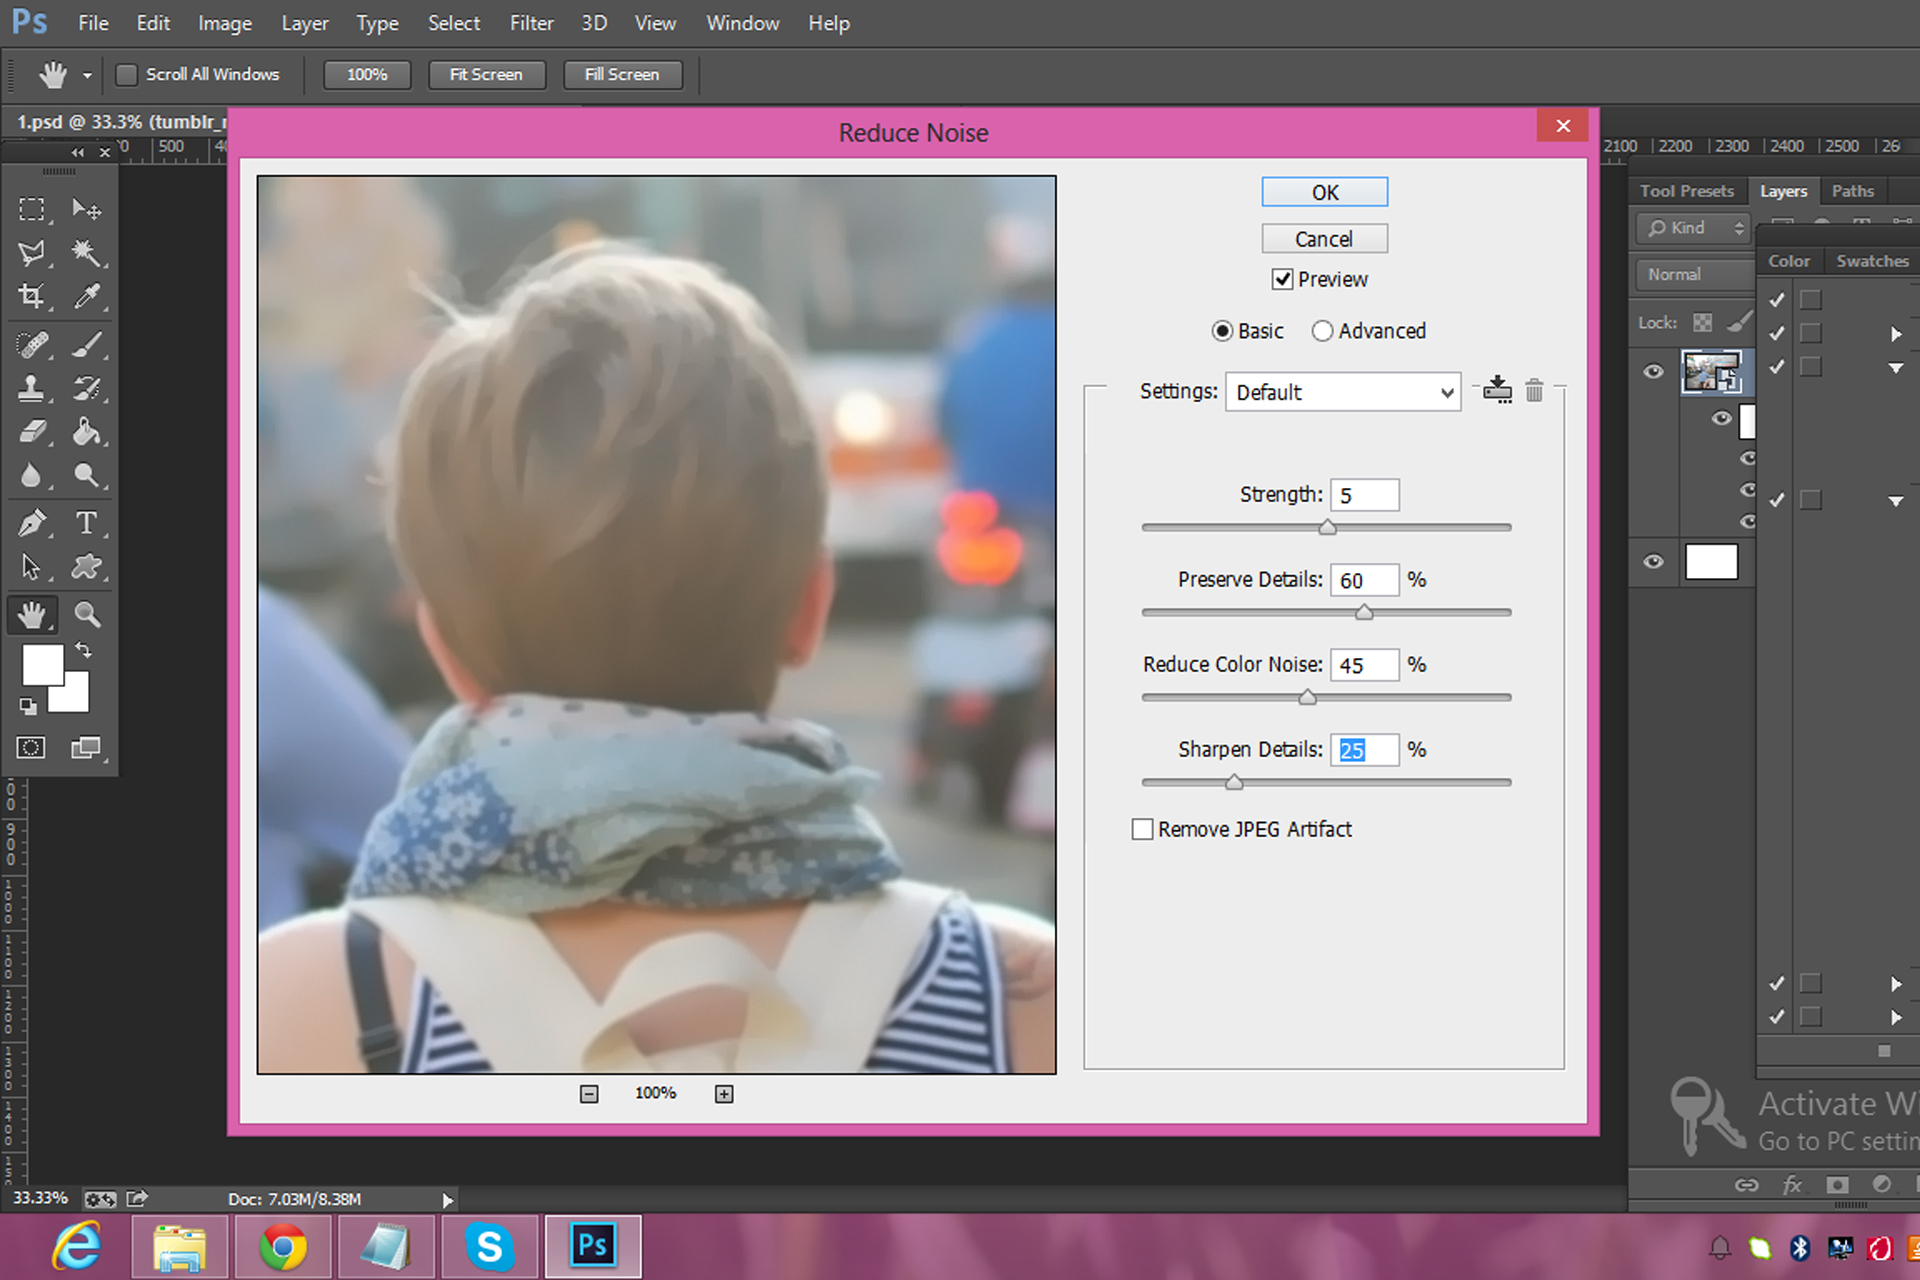Viewport: 1920px width, 1280px height.
Task: Expand status bar info arrow
Action: point(447,1199)
